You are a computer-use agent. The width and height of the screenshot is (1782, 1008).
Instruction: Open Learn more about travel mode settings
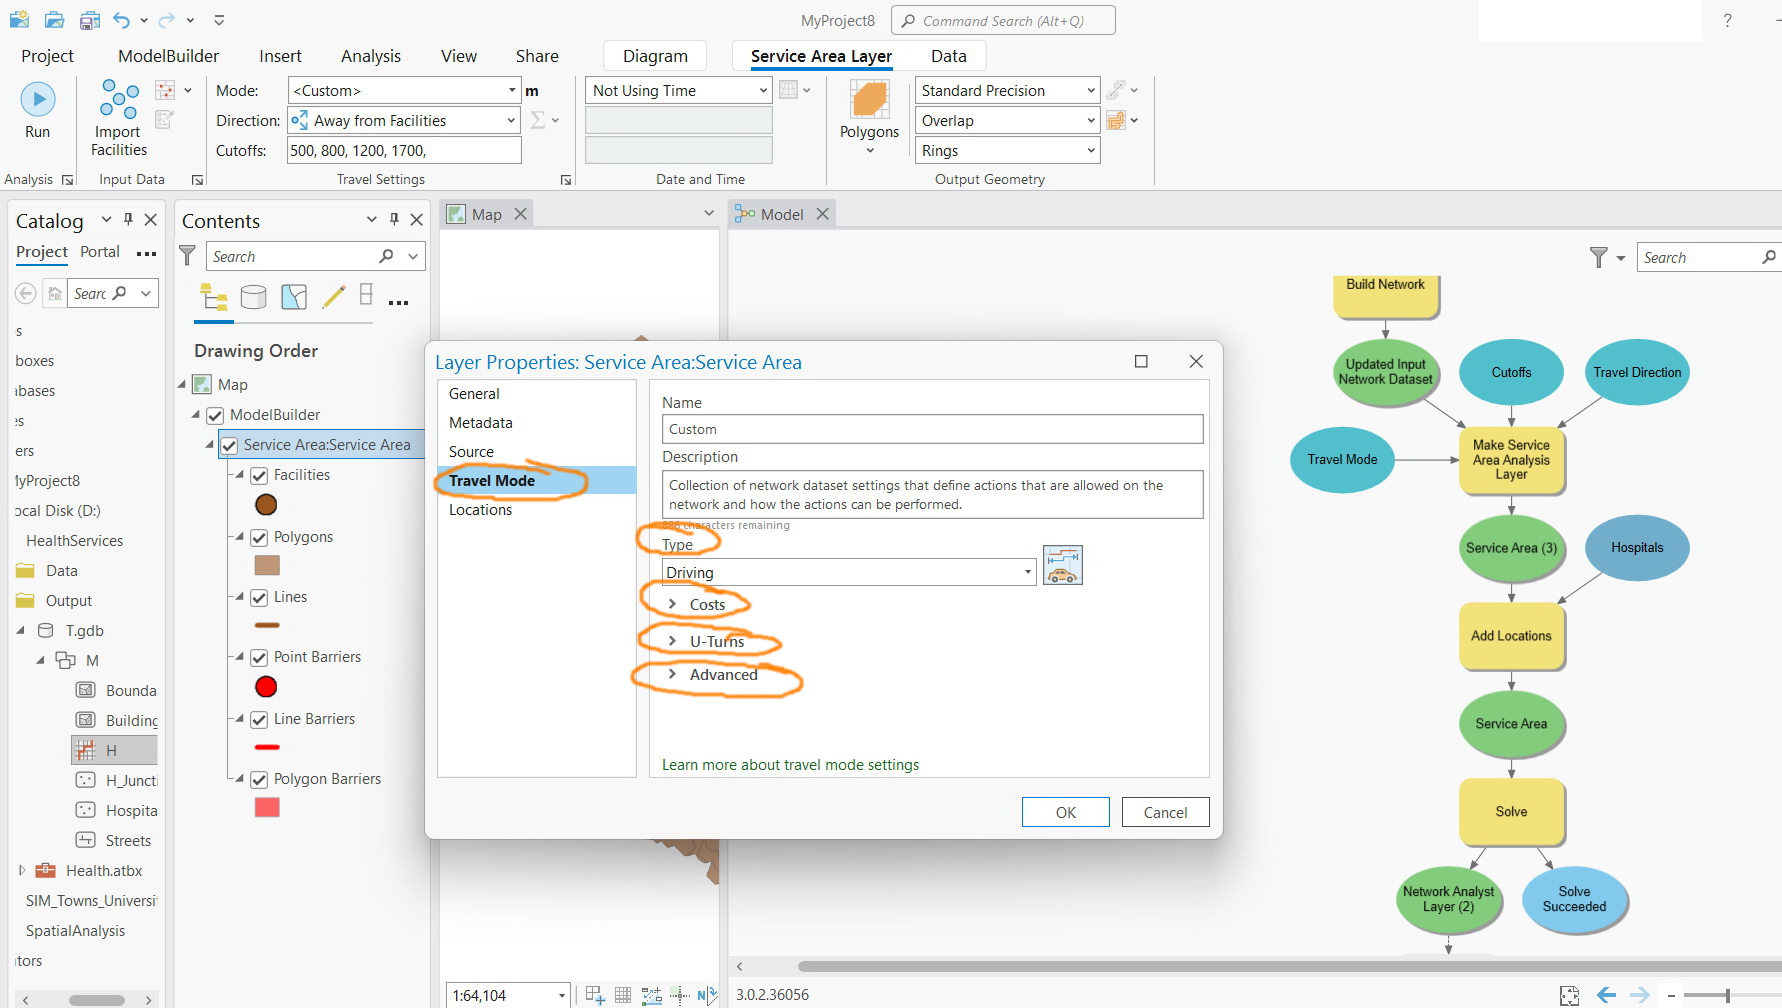(790, 765)
